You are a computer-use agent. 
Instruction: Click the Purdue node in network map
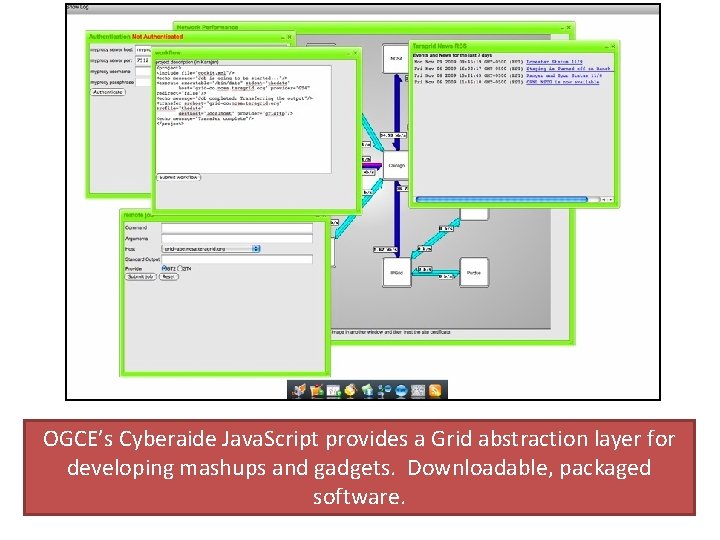(x=474, y=273)
